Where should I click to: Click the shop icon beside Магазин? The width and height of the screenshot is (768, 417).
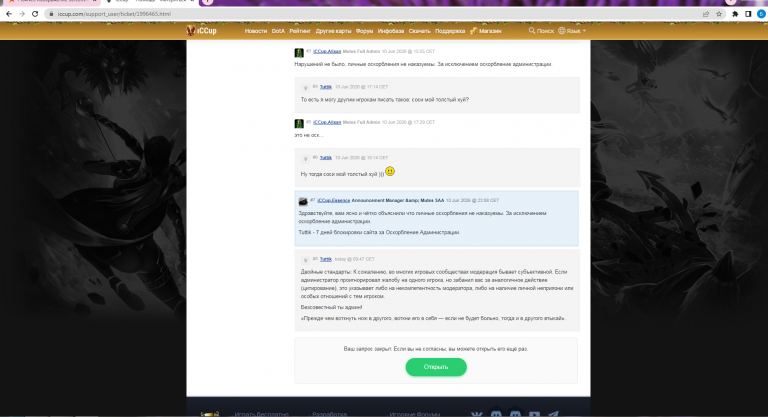click(x=473, y=31)
